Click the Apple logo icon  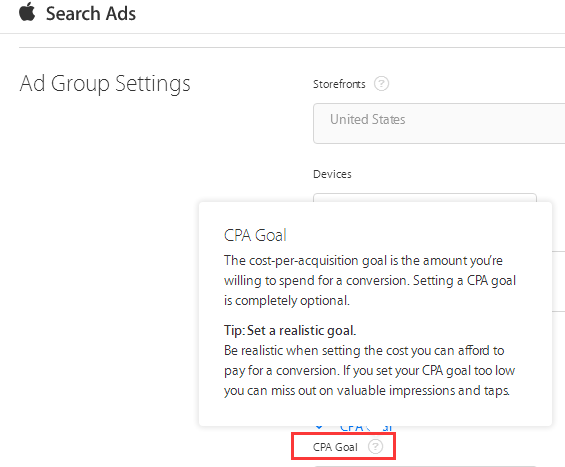[27, 12]
